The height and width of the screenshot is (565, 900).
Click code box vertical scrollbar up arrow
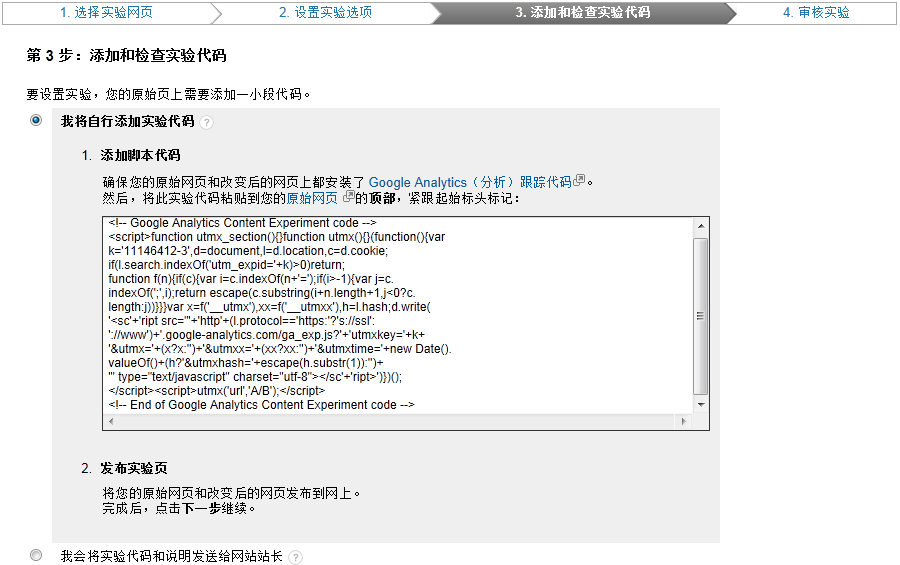tap(701, 224)
